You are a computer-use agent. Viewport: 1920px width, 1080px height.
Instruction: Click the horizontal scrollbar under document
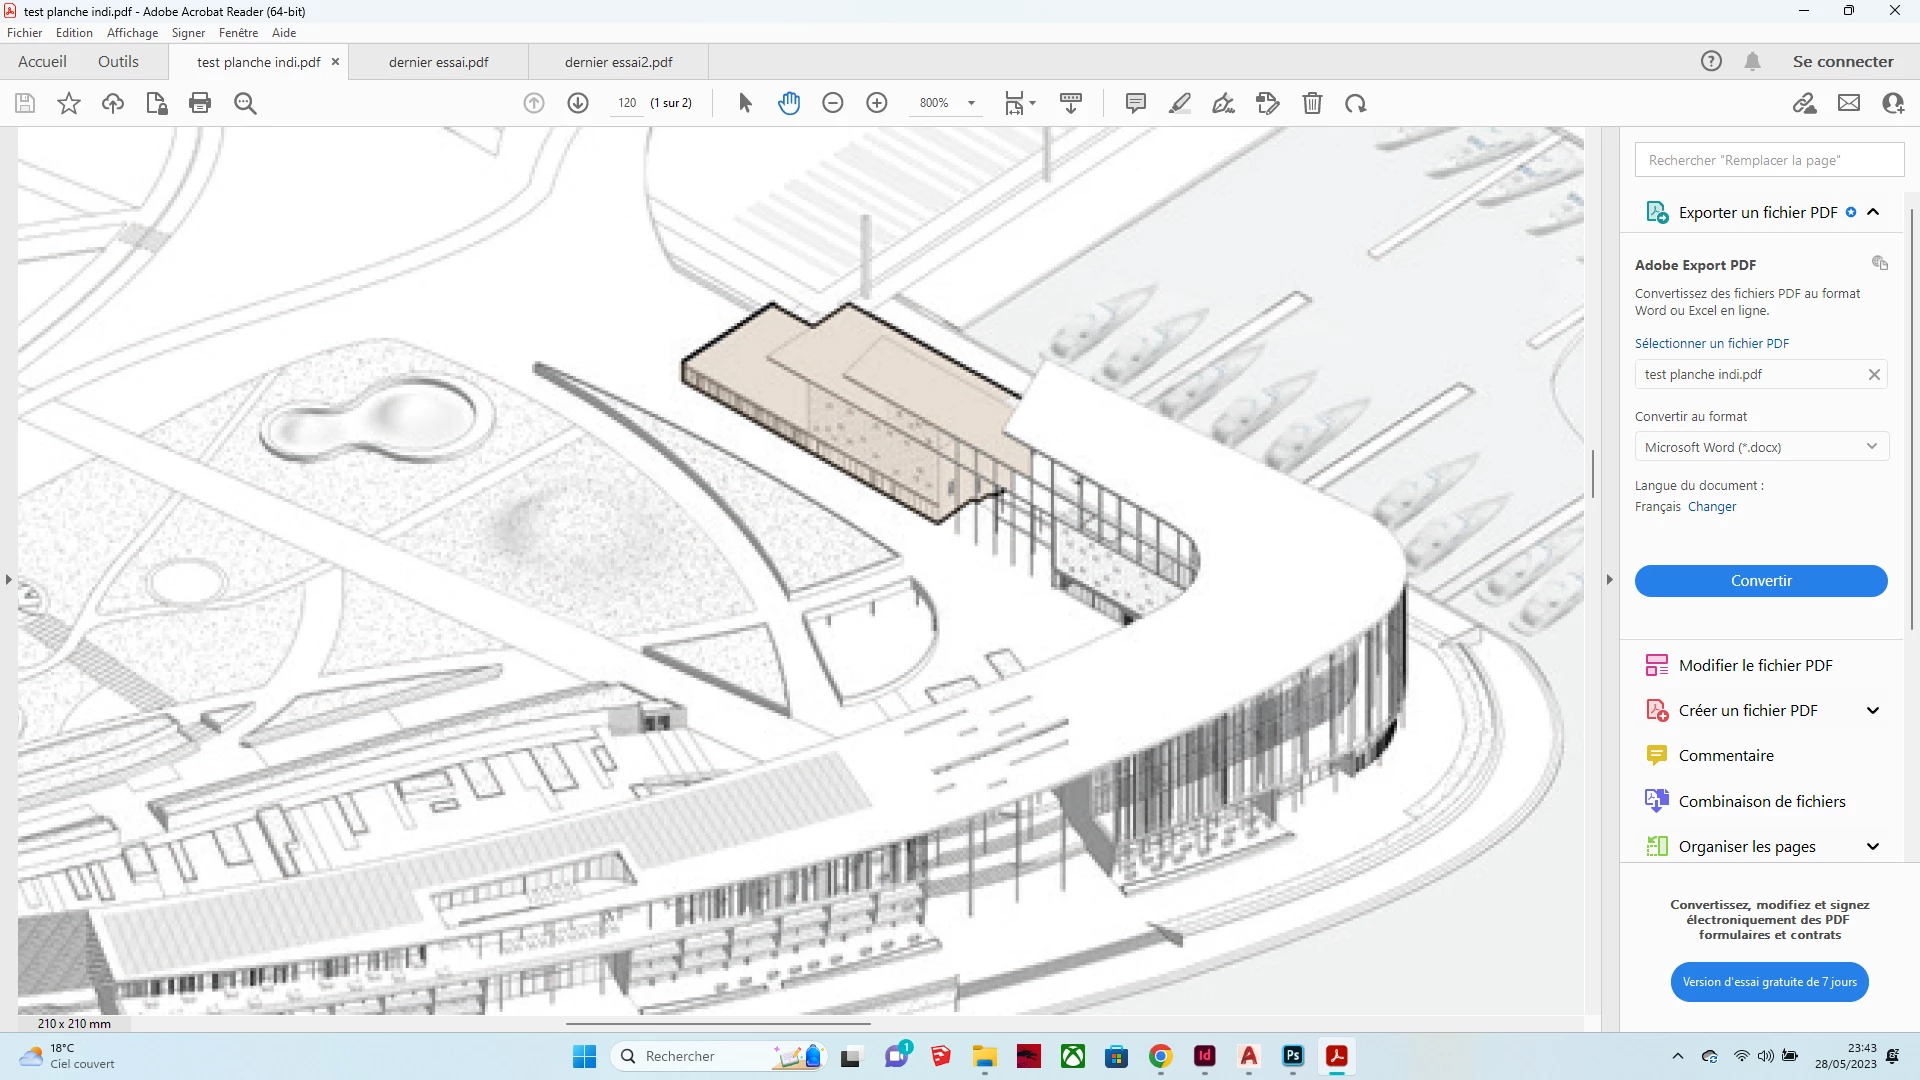718,1024
